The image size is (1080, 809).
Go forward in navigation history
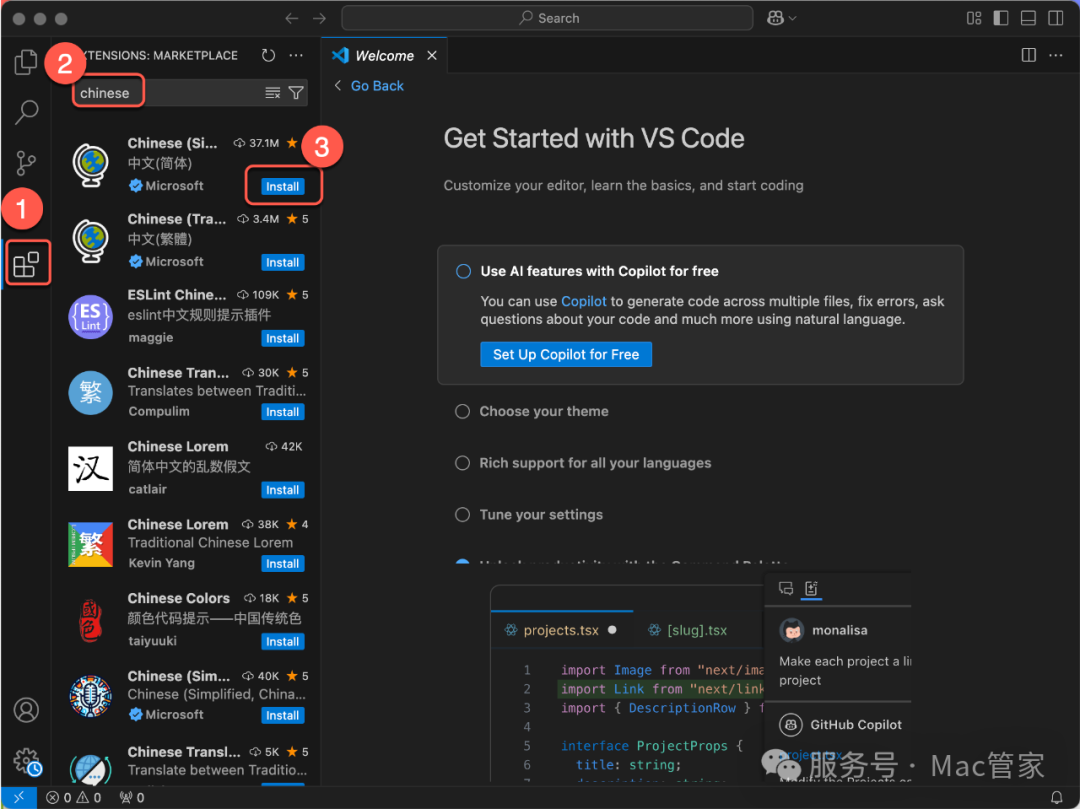(x=320, y=19)
